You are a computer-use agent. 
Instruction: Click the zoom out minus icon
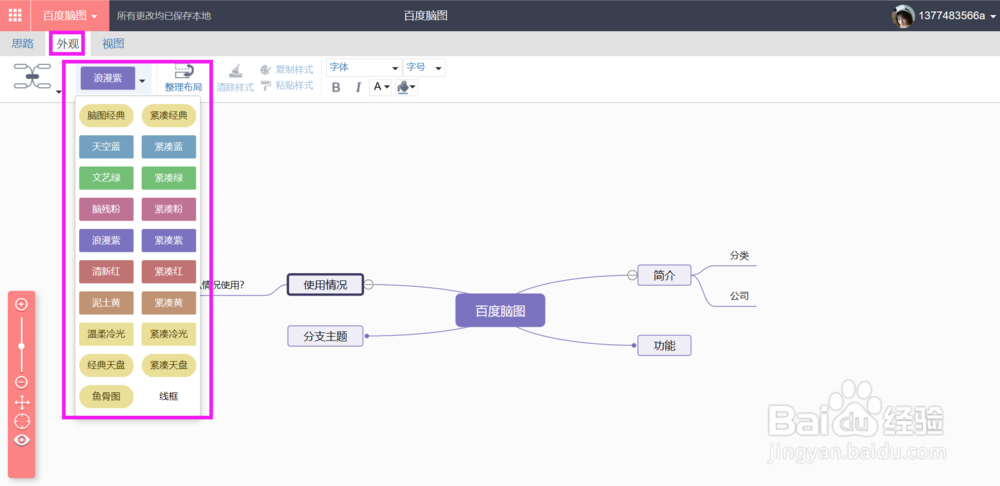tap(21, 383)
